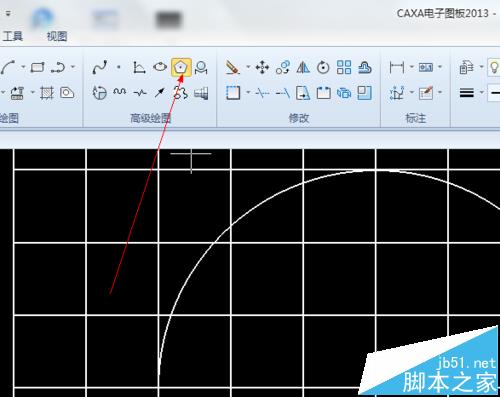
Task: Select the dashed rectangle Trim tool
Action: 233,93
